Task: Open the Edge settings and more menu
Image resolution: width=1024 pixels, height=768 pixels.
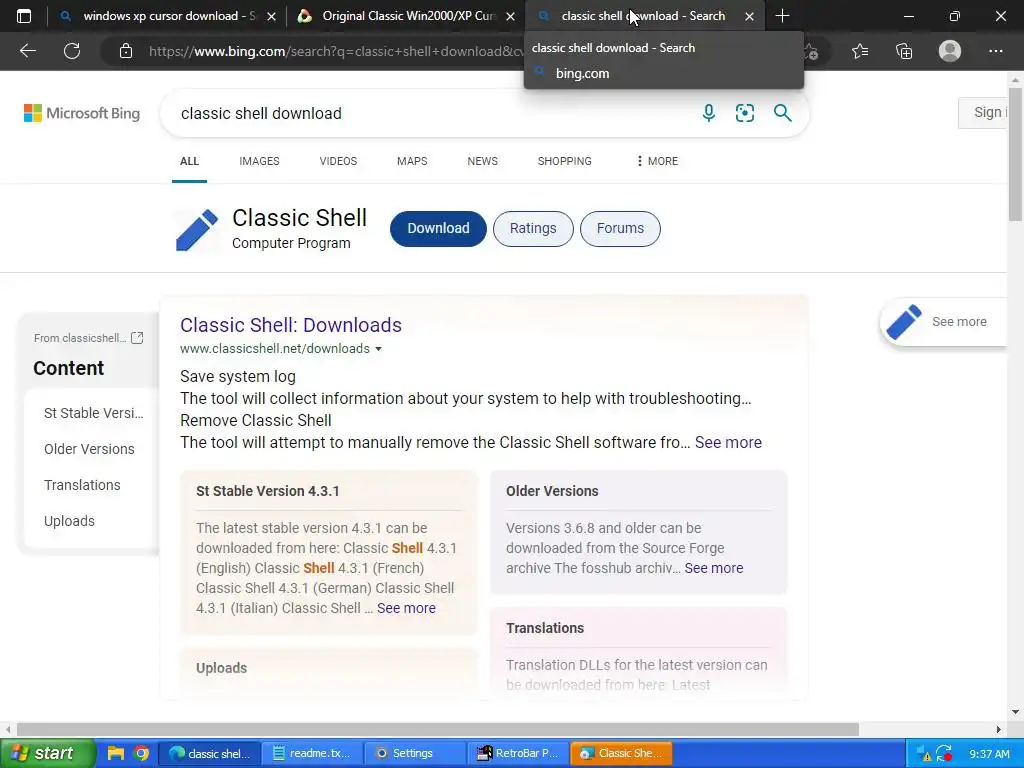Action: (995, 51)
